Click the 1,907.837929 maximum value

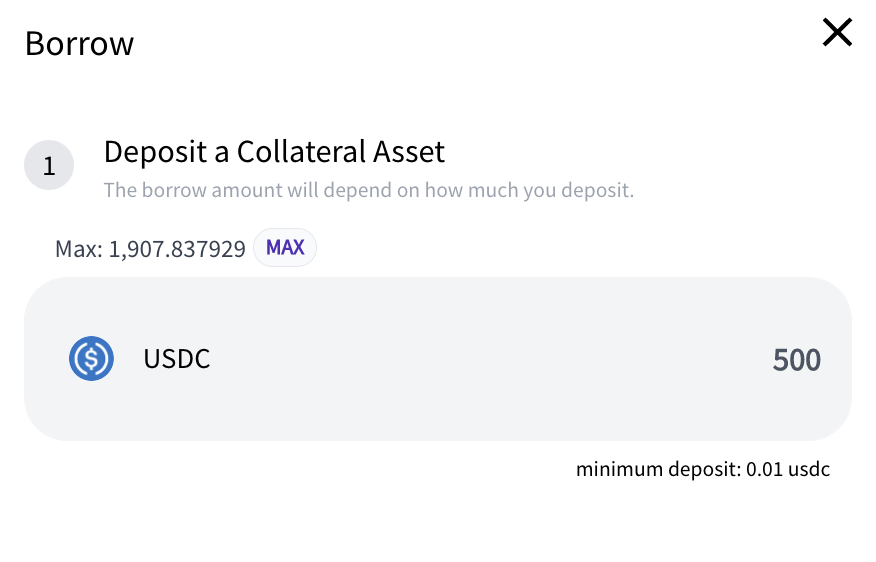click(x=177, y=249)
